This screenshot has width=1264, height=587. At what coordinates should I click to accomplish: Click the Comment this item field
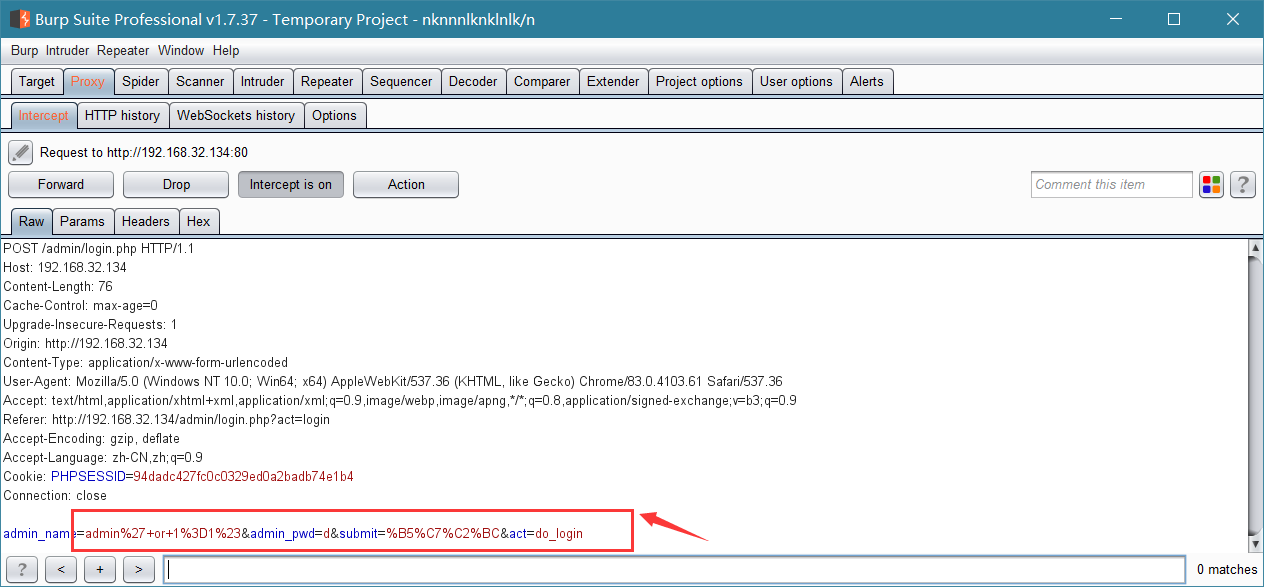pos(1112,184)
